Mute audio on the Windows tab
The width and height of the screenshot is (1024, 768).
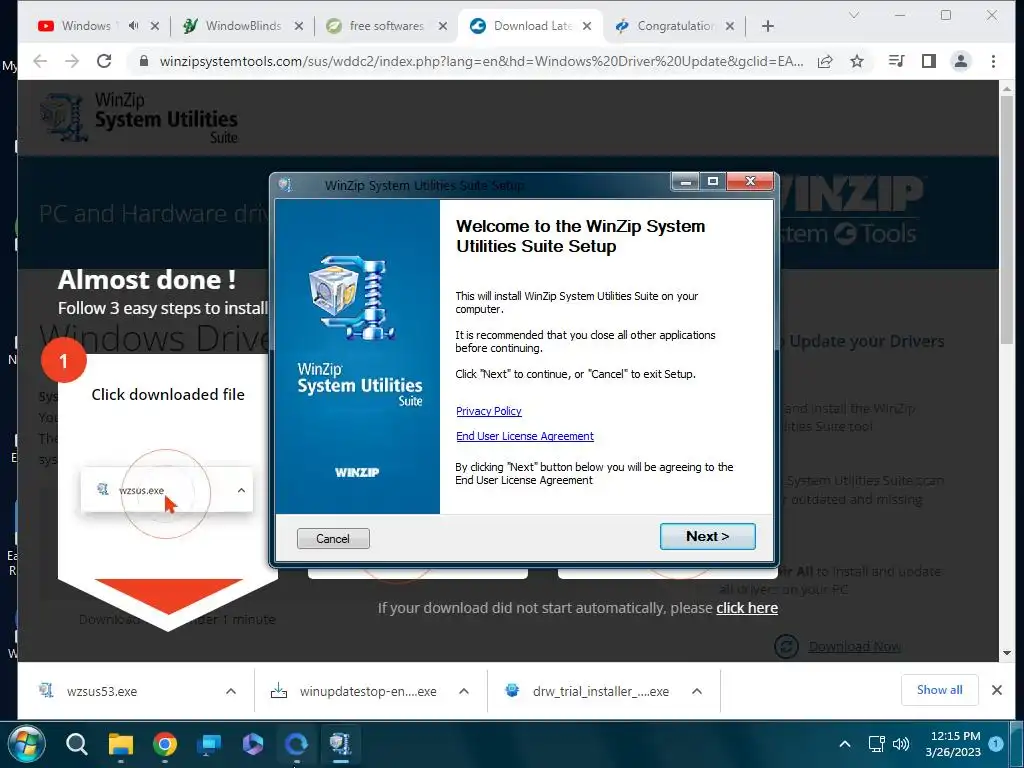click(x=133, y=25)
